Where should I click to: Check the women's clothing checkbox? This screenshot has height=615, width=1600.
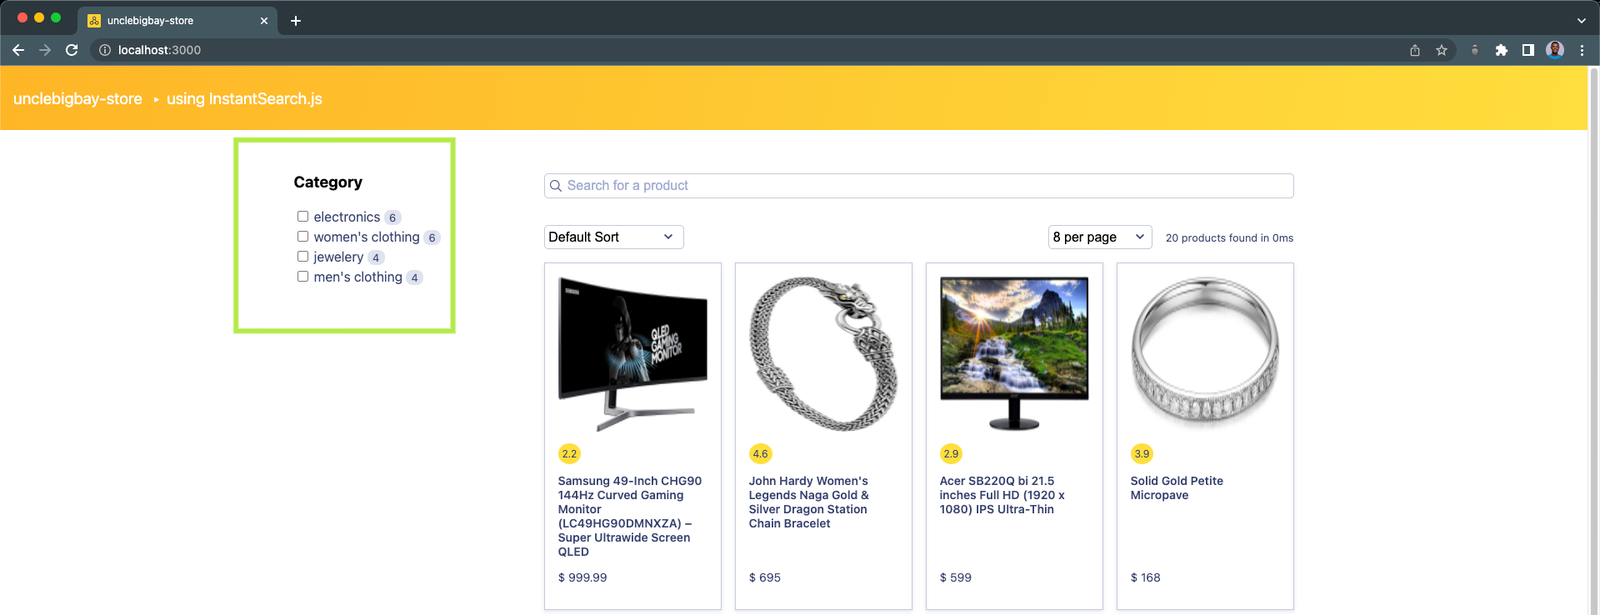pyautogui.click(x=302, y=236)
